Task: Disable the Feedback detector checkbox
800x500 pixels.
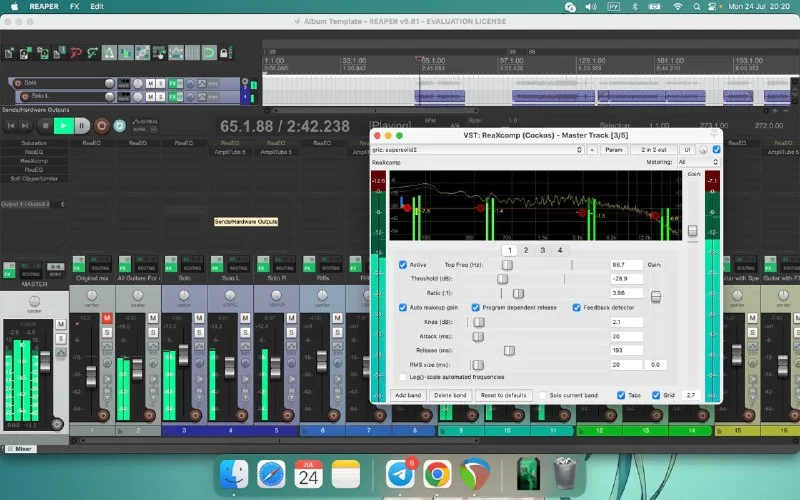Action: click(x=577, y=307)
